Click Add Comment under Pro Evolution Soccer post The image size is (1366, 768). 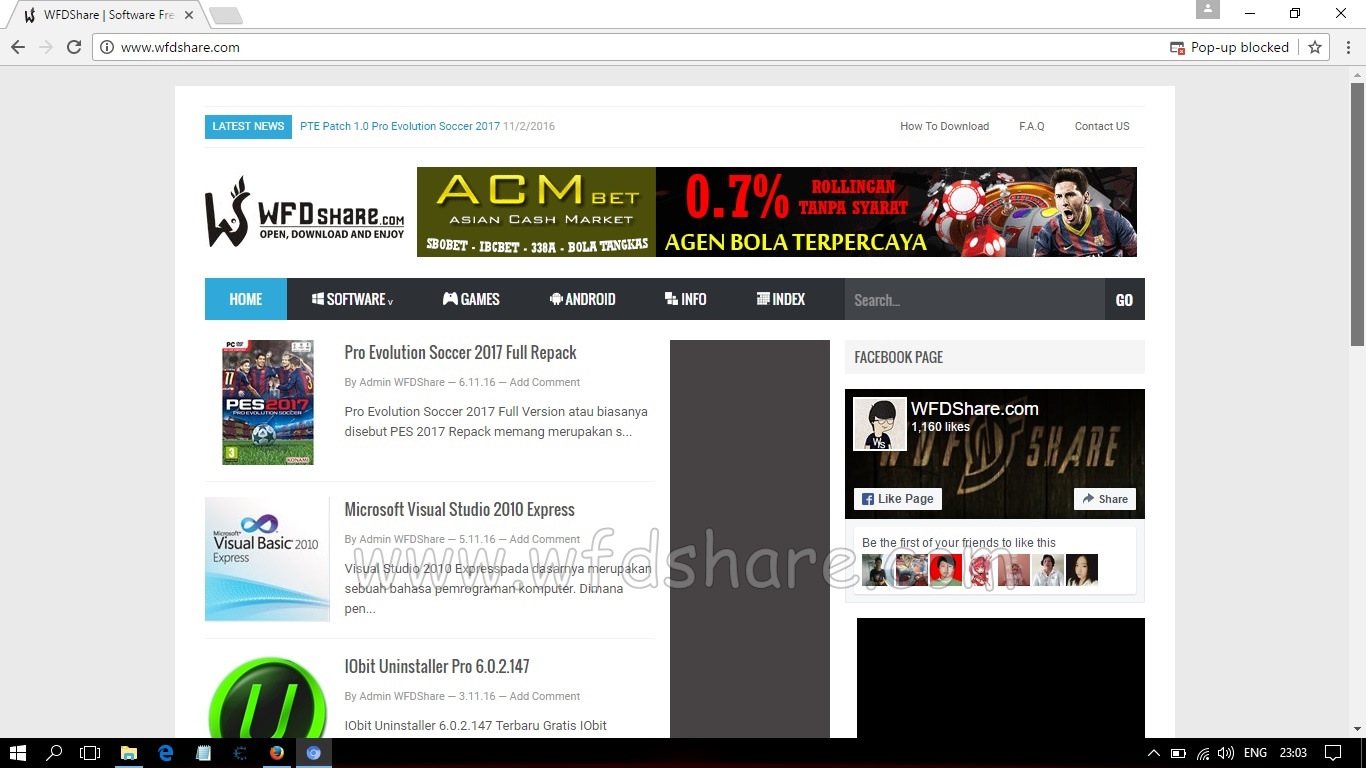tap(545, 382)
